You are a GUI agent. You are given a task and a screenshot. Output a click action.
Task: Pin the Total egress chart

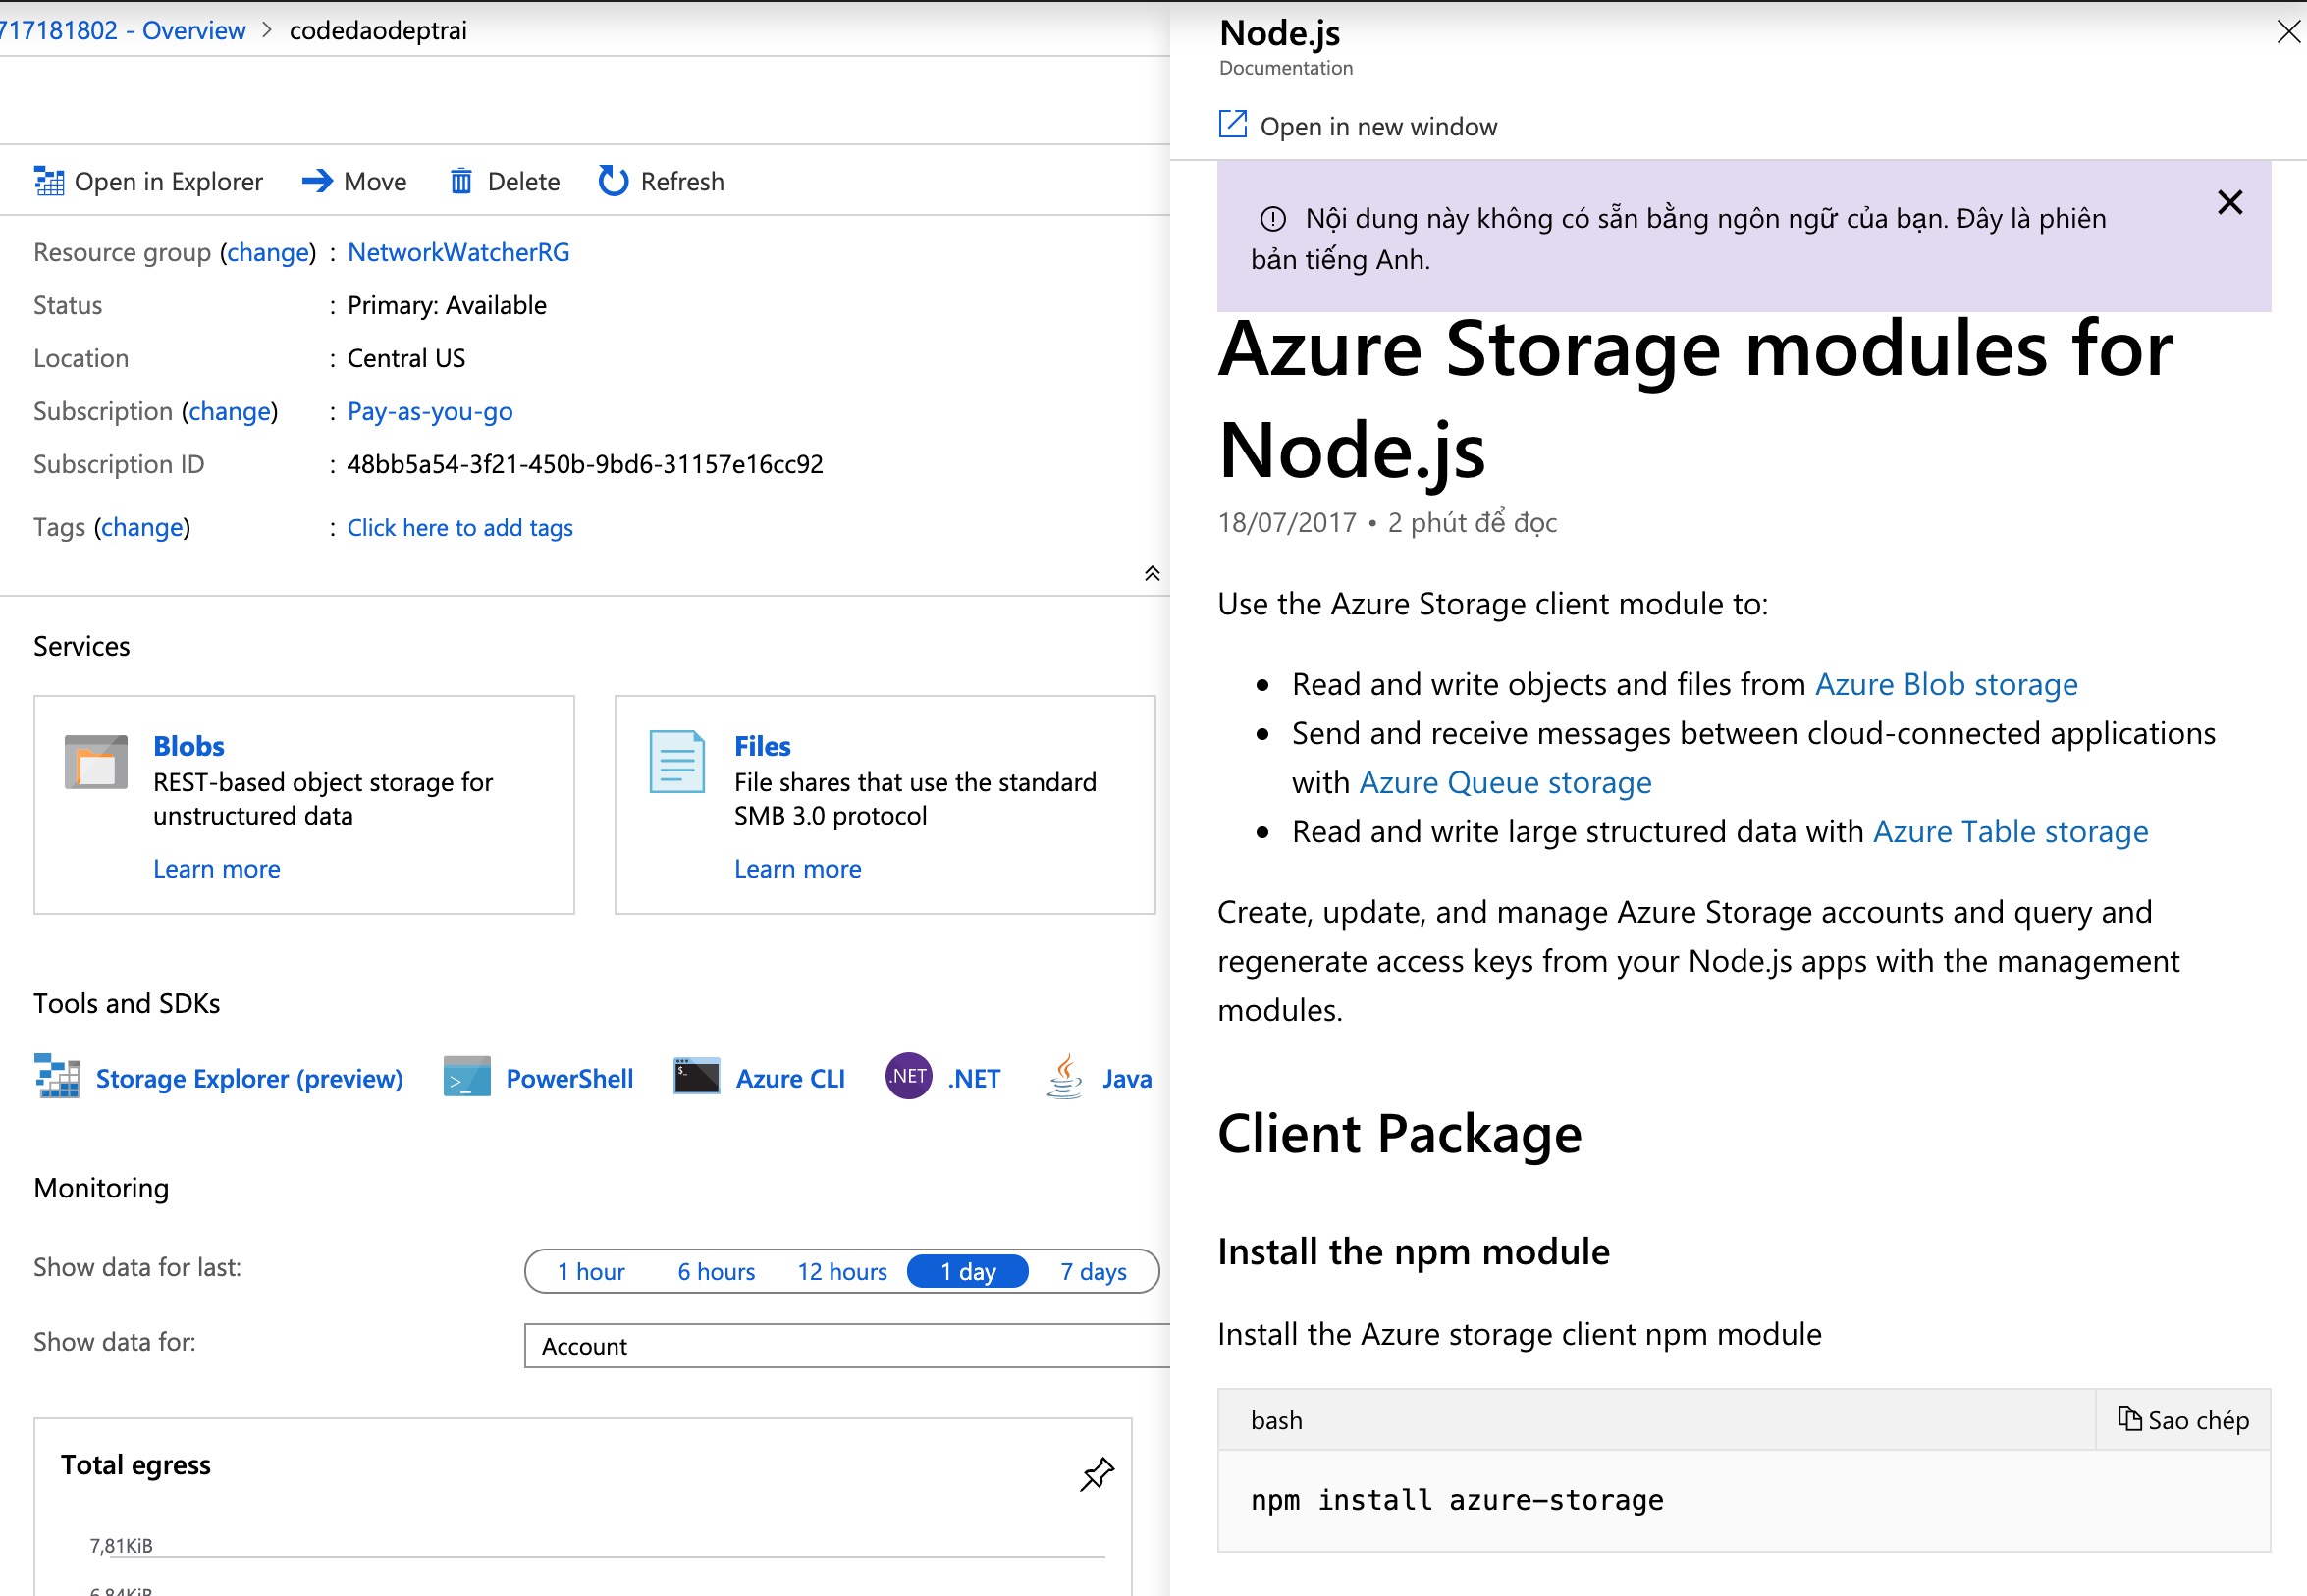click(1096, 1474)
